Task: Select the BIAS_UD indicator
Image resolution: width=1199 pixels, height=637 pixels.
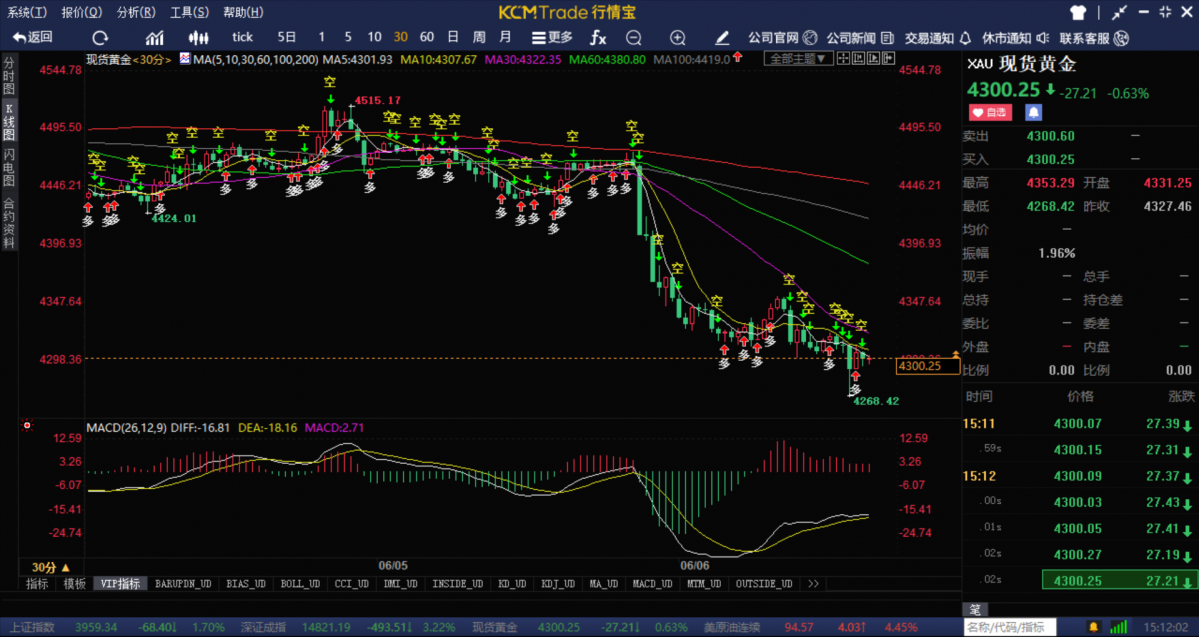Action: coord(245,583)
